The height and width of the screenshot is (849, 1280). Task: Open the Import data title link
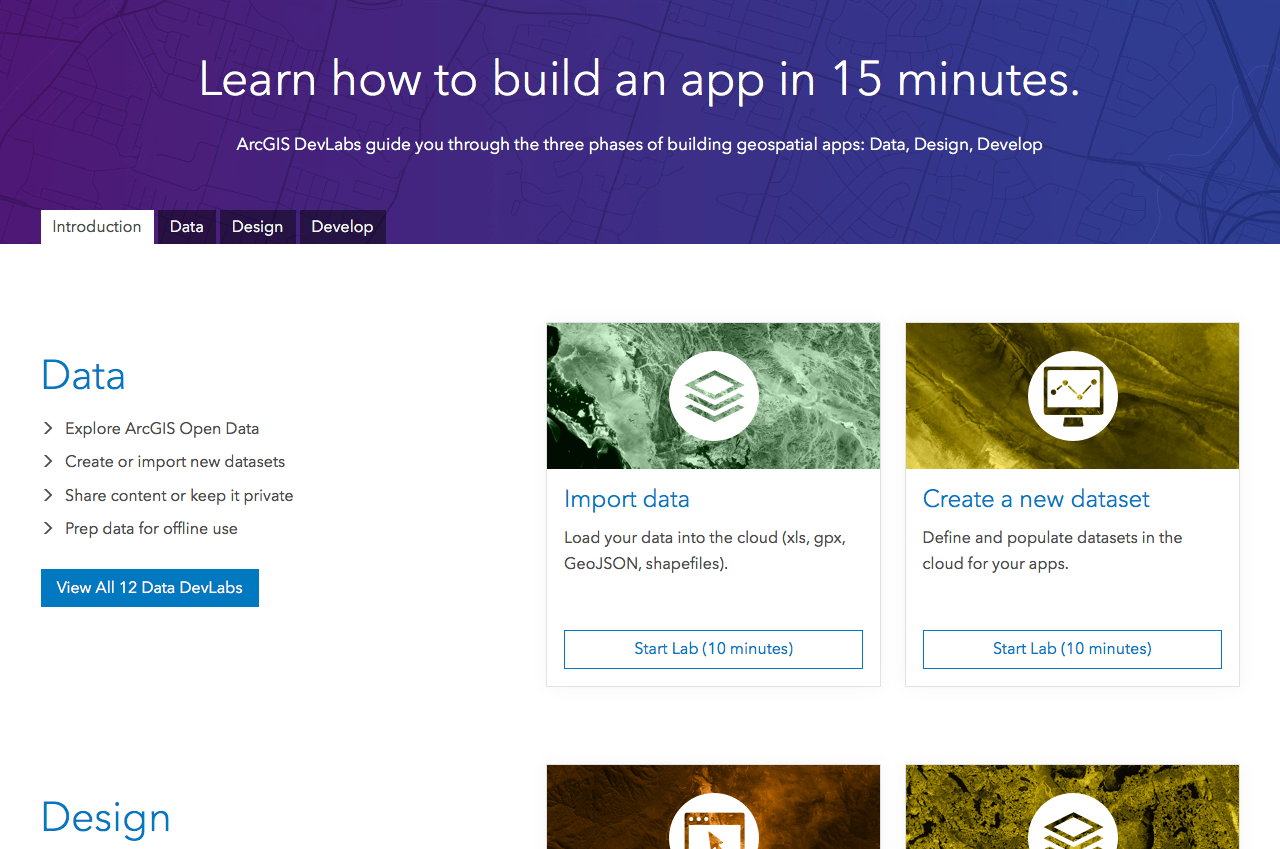click(627, 499)
